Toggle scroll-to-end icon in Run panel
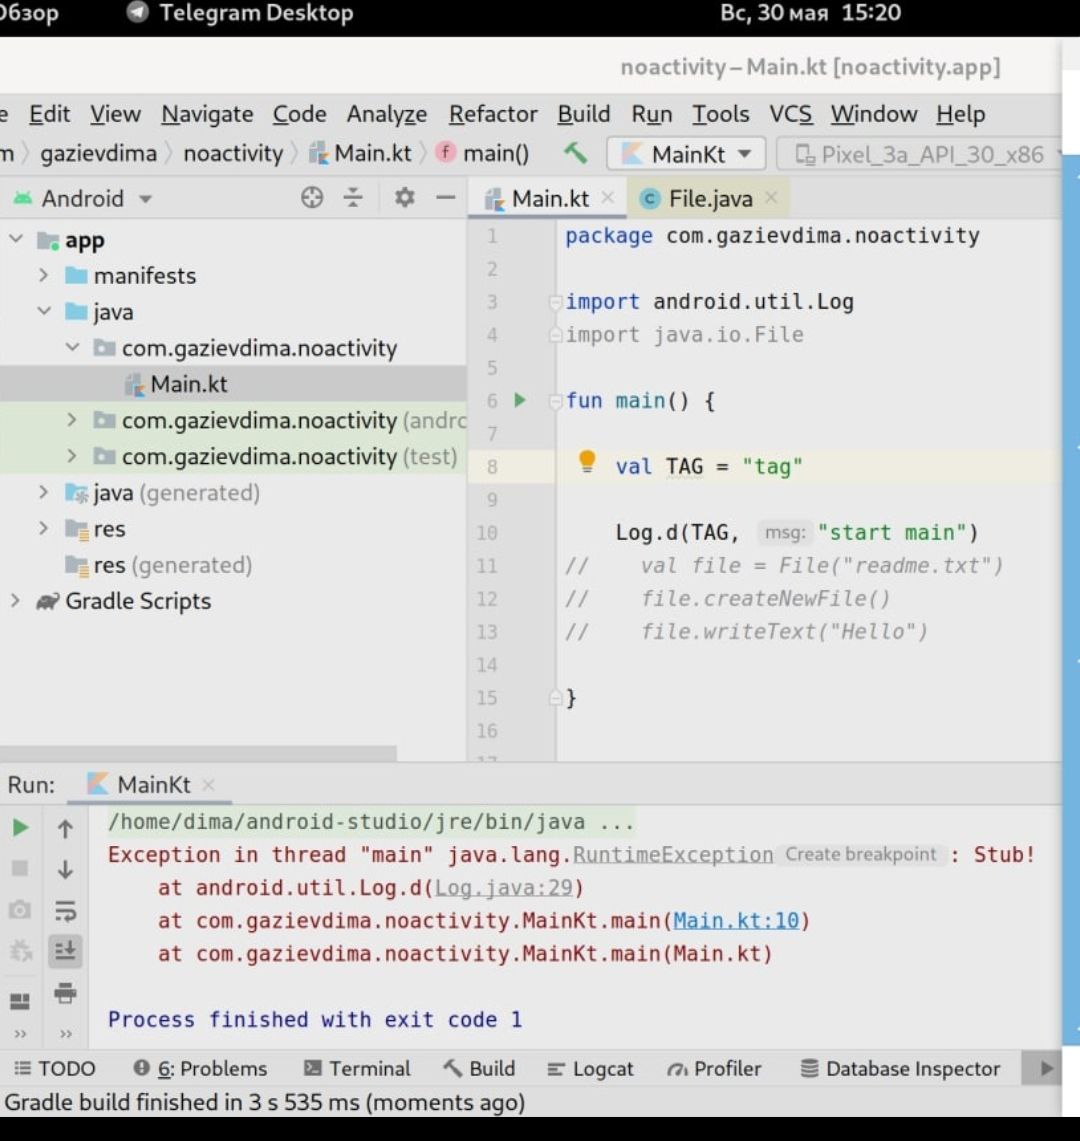Viewport: 1080px width, 1141px height. click(x=65, y=951)
